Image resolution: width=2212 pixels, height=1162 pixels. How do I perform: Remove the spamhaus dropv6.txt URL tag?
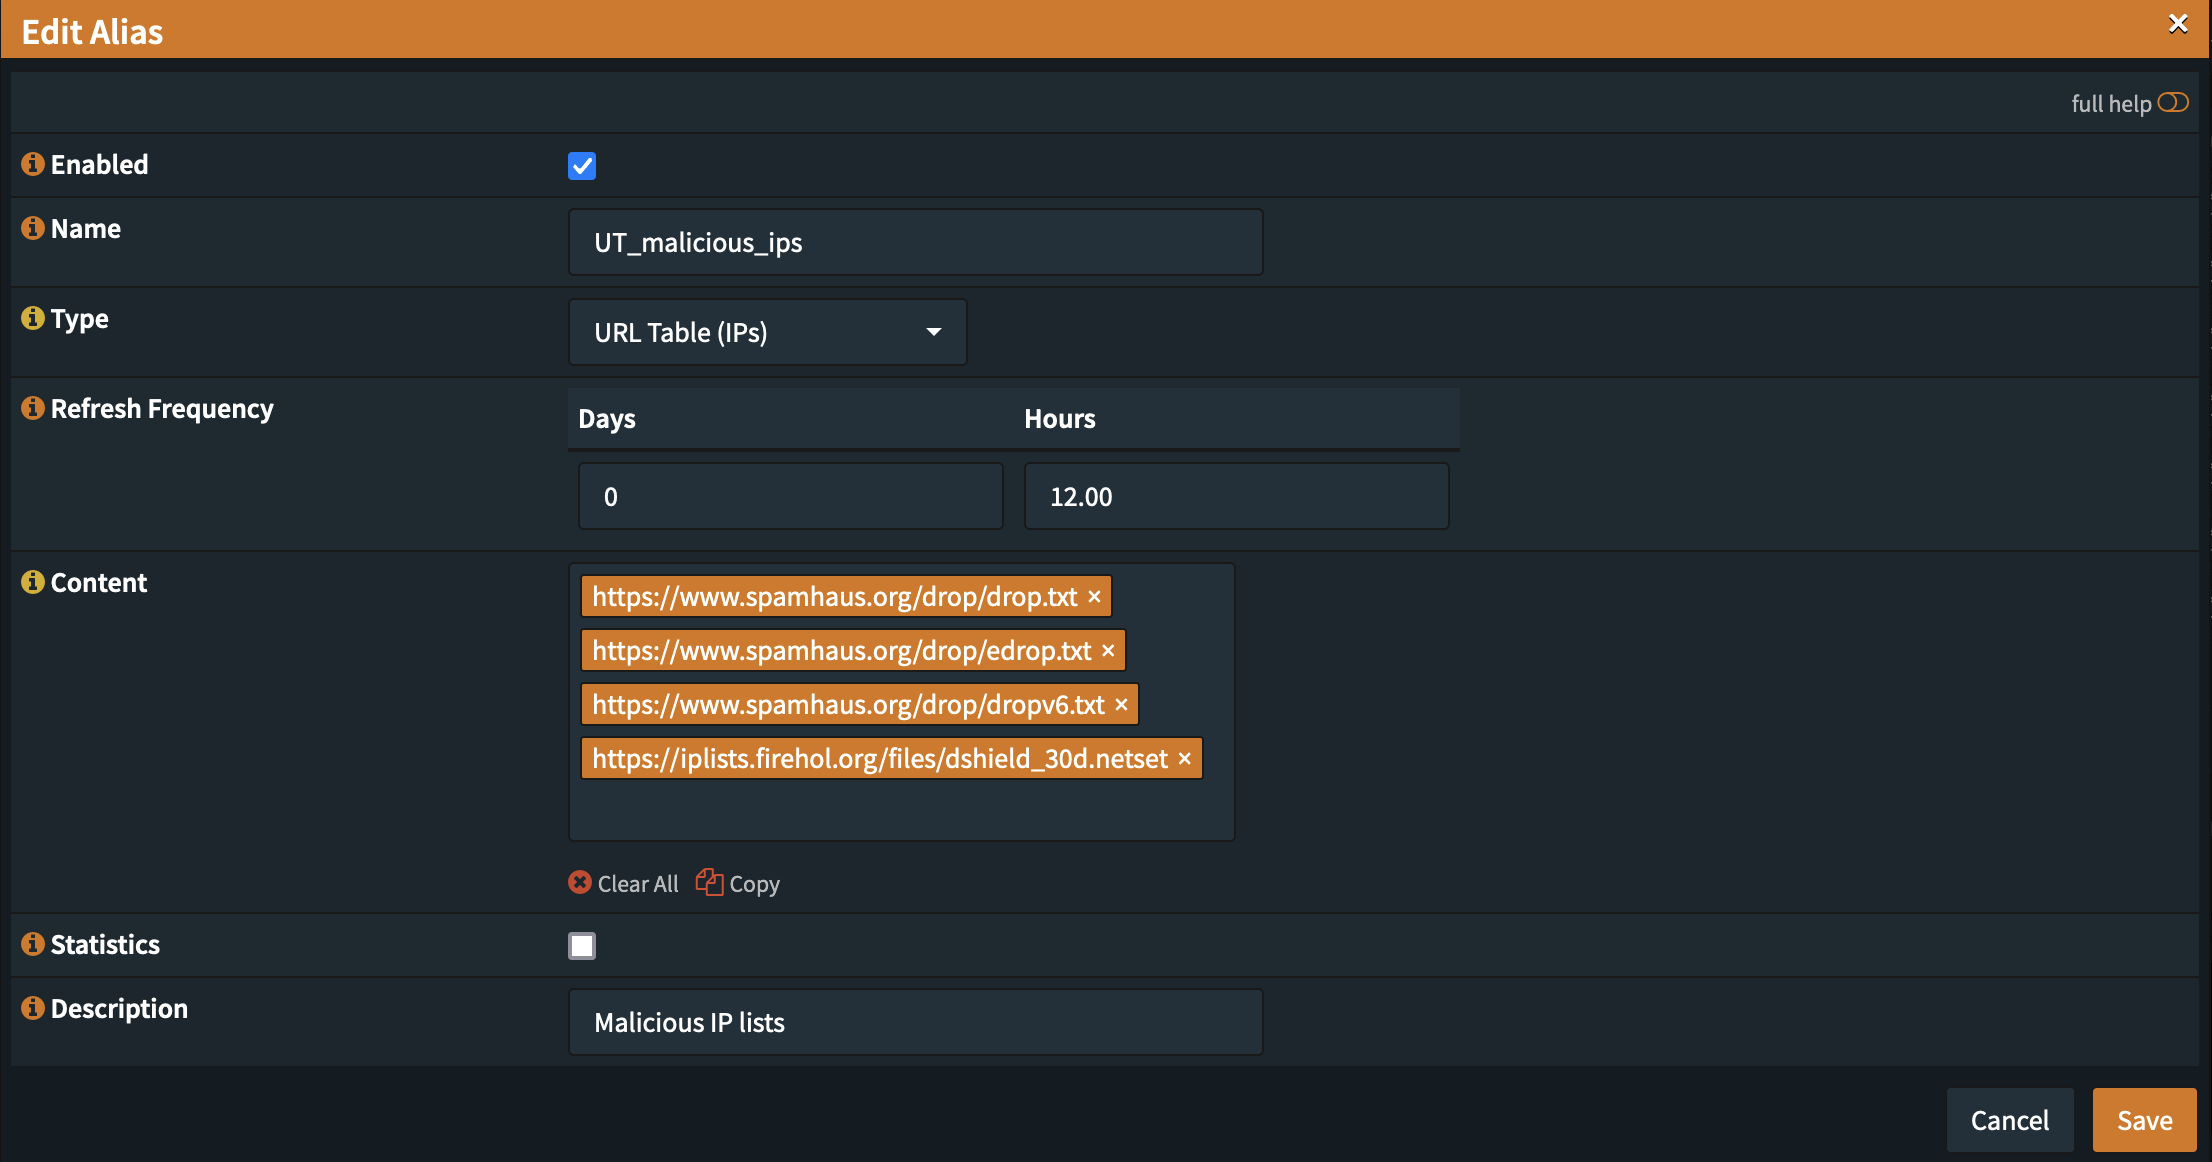tap(1122, 705)
